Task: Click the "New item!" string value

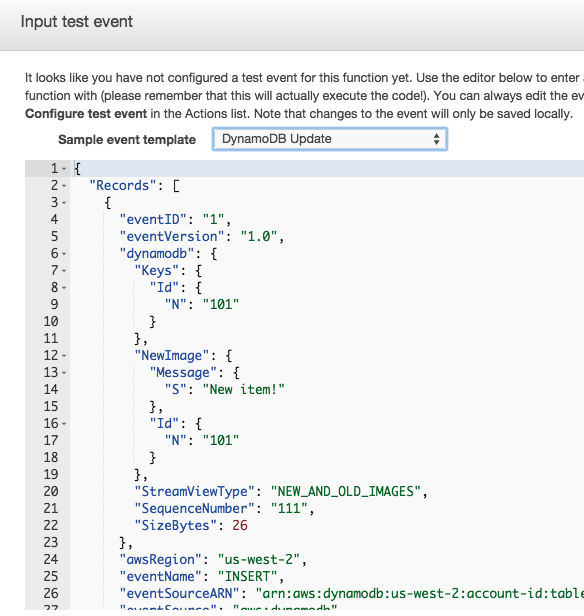Action: (243, 389)
